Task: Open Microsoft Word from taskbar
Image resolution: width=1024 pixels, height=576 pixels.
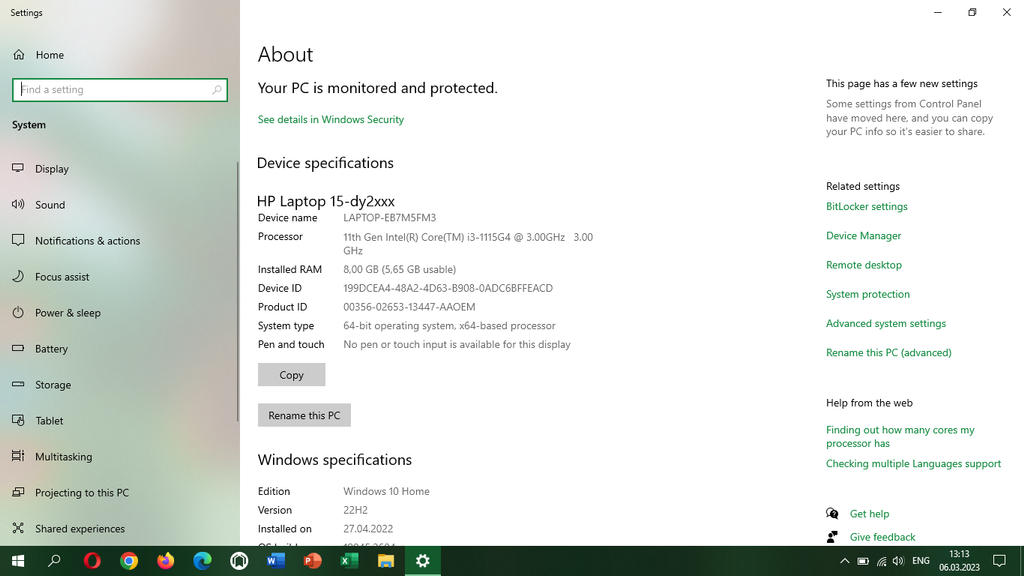Action: [x=276, y=561]
